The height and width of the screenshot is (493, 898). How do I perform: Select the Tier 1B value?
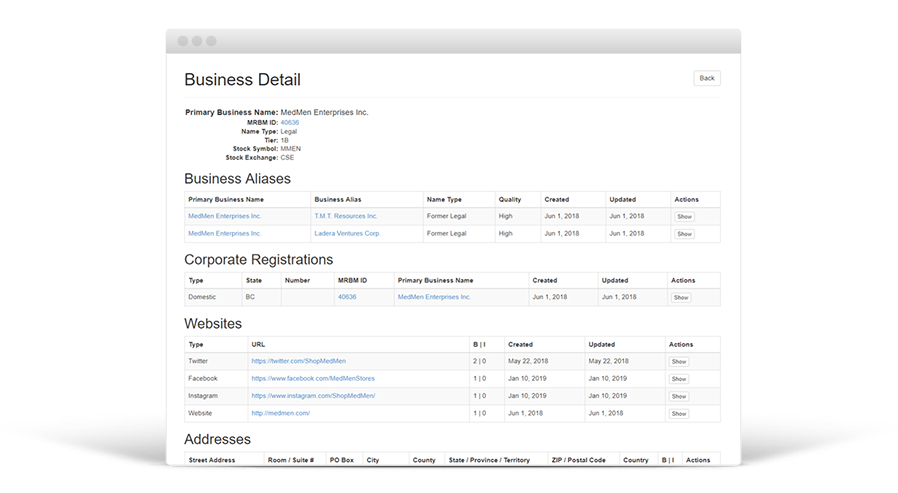285,140
